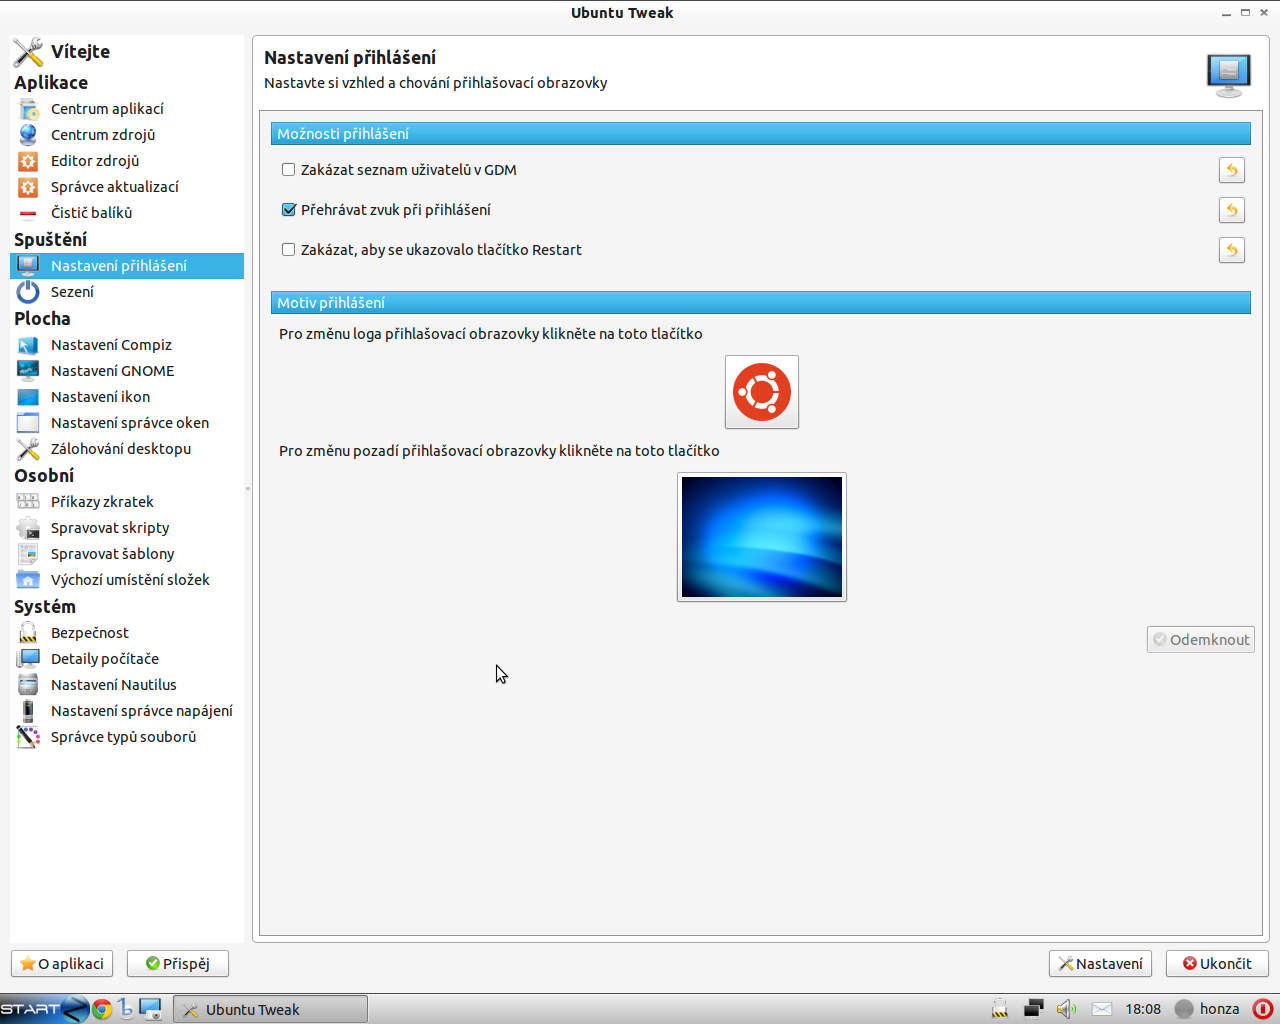Reset Přehrávat zvuk při přihlášení option
The width and height of the screenshot is (1280, 1024).
tap(1232, 210)
